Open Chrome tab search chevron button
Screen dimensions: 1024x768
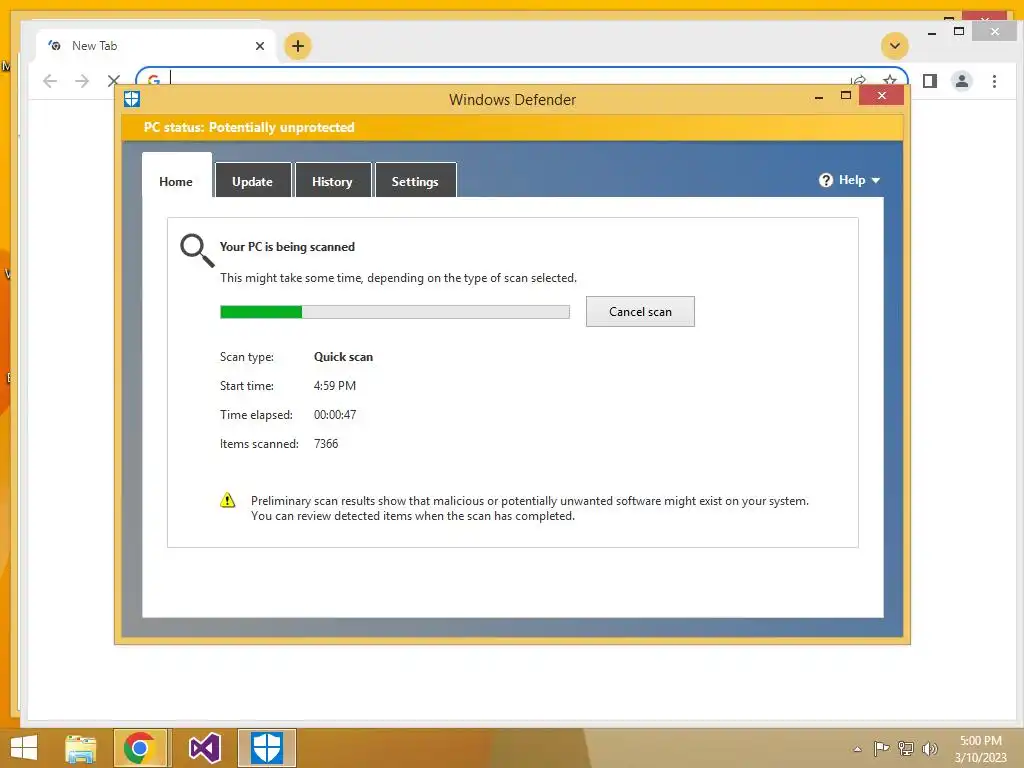895,46
